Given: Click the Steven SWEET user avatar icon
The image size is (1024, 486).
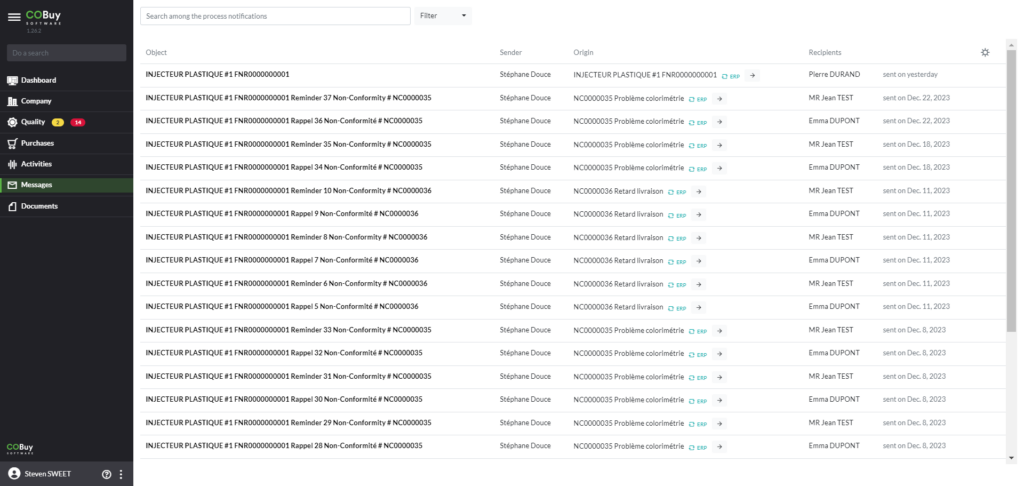Looking at the screenshot, I should 14,474.
